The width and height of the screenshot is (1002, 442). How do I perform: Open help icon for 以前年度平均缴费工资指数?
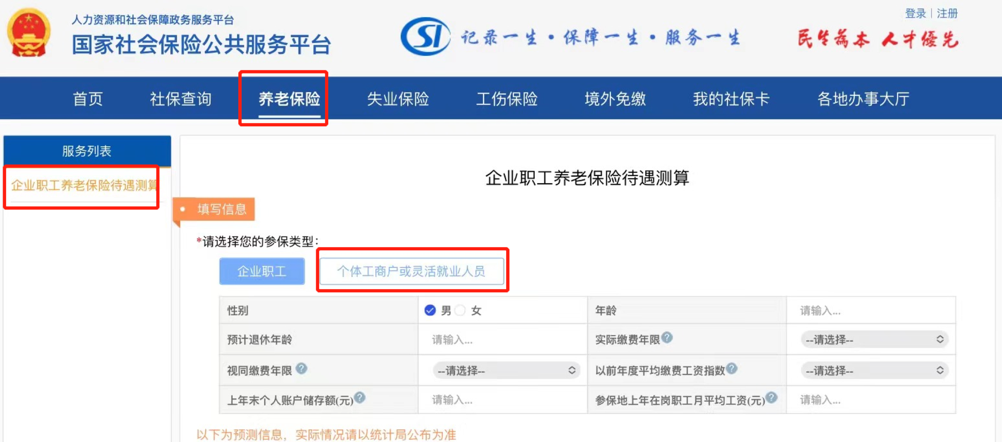point(732,369)
